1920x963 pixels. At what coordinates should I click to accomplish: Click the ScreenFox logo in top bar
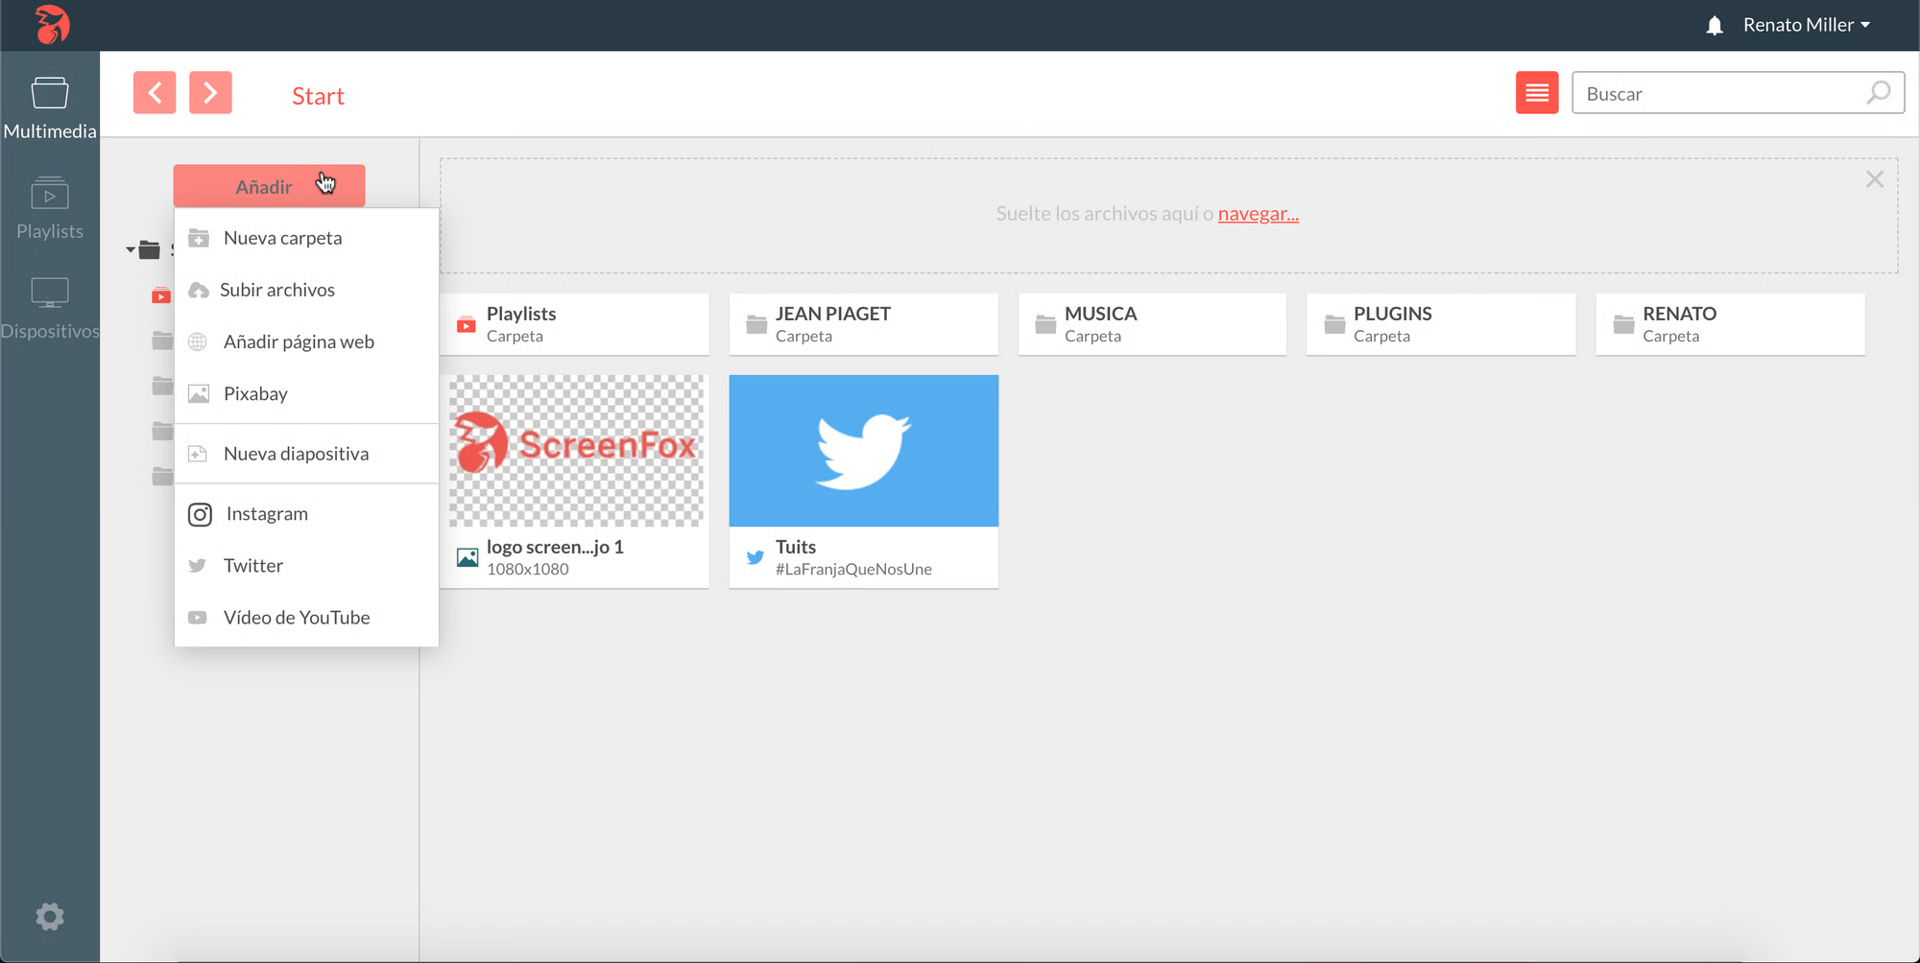[x=52, y=24]
